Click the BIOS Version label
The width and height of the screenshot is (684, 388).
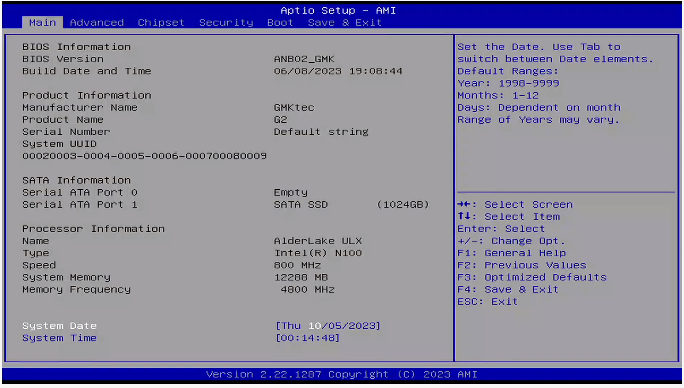[x=63, y=59]
